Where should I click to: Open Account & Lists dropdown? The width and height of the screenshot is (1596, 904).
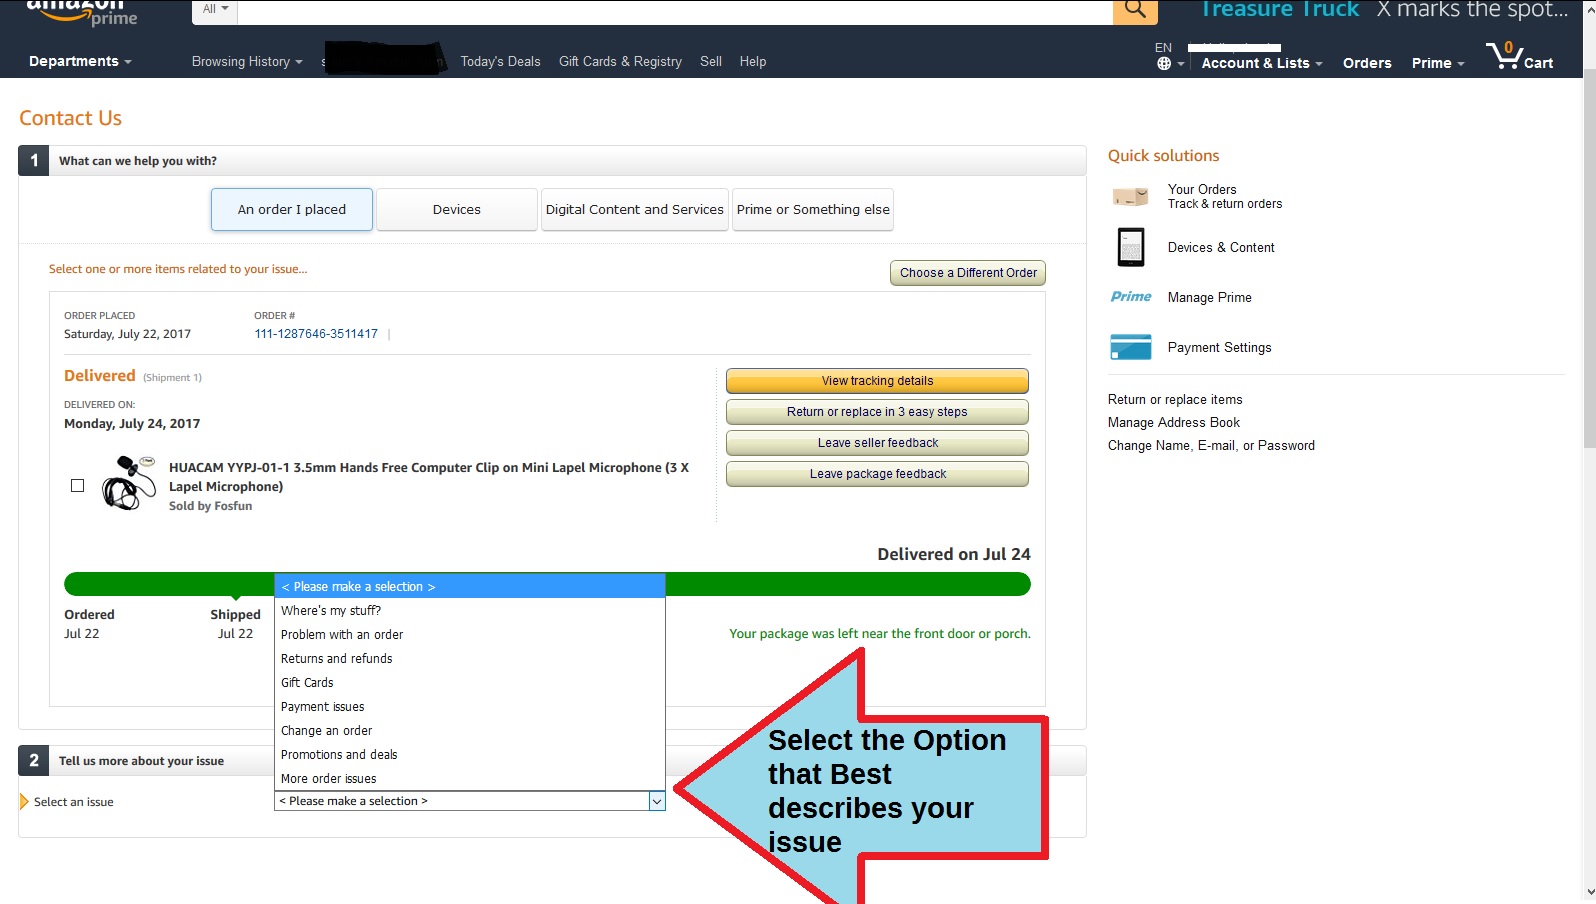pos(1262,63)
